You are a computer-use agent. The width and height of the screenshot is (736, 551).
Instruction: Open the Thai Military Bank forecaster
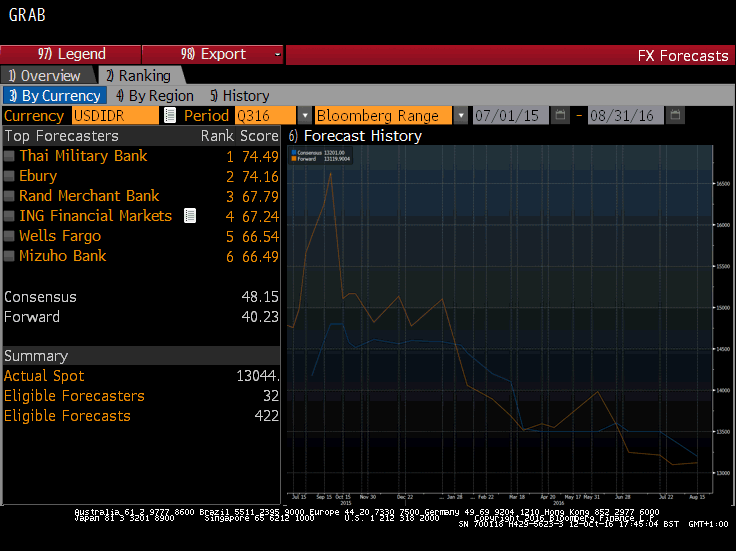pyautogui.click(x=83, y=156)
